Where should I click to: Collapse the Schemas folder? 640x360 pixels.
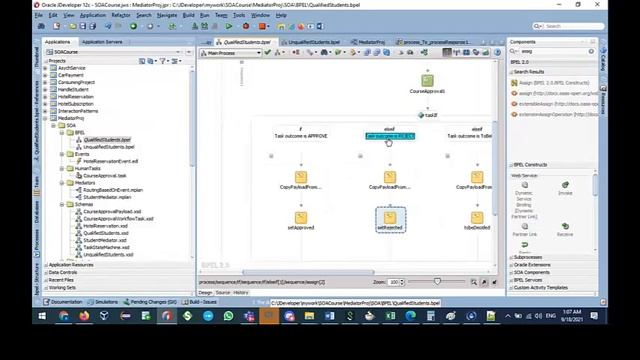[x=62, y=204]
